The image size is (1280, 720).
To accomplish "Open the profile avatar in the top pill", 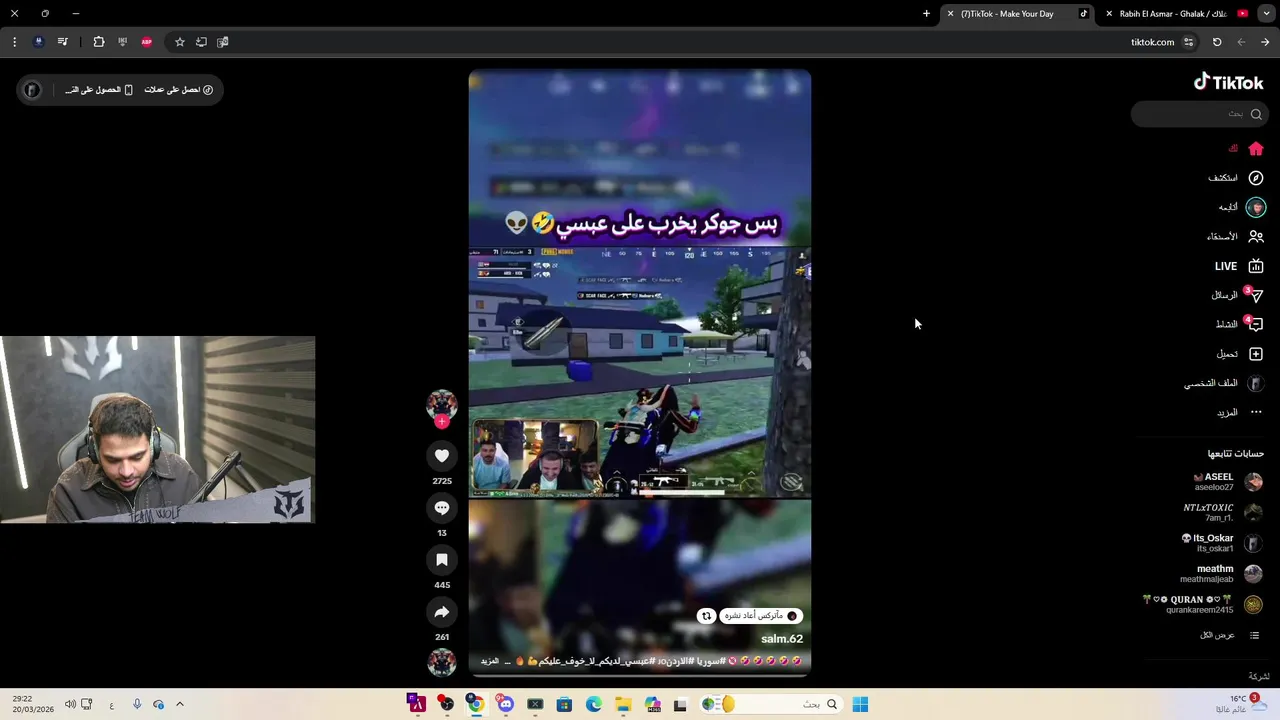I will coord(32,90).
